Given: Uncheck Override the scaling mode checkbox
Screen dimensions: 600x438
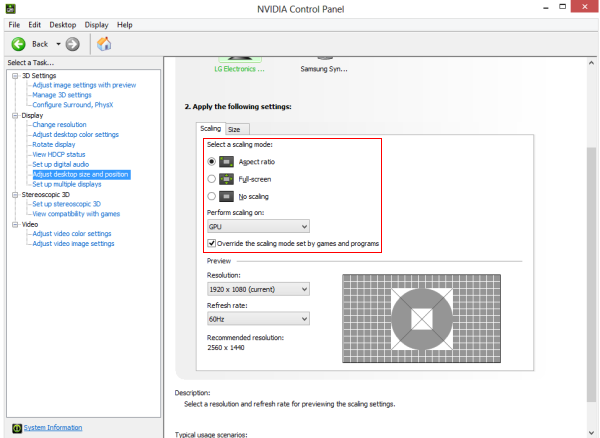Looking at the screenshot, I should point(211,243).
